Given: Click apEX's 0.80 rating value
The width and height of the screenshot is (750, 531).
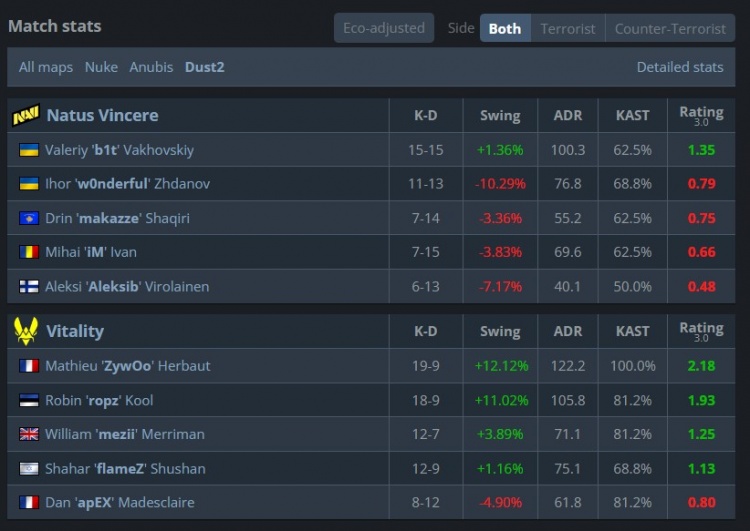Looking at the screenshot, I should (701, 503).
